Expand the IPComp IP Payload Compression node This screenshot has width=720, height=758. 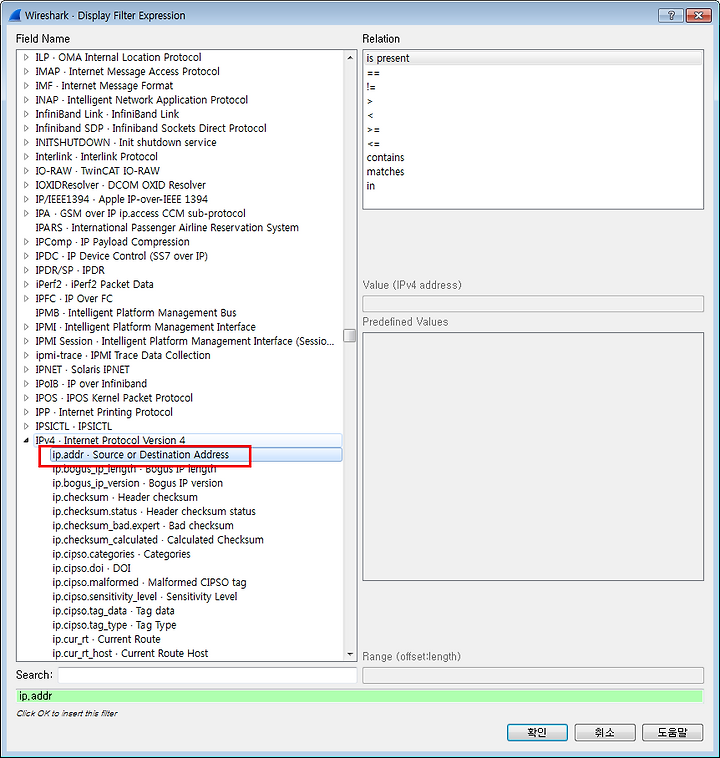click(x=26, y=242)
